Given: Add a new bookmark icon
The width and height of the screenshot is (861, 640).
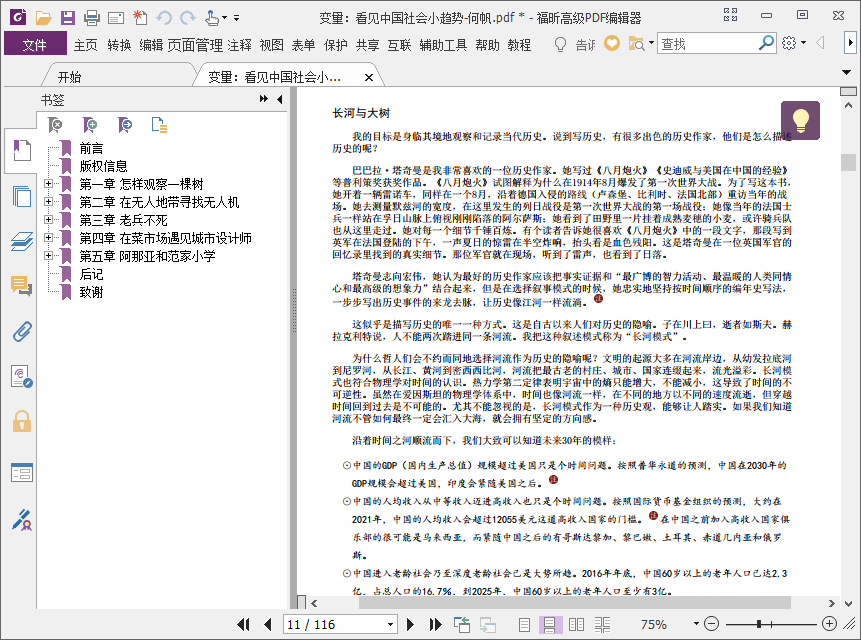Looking at the screenshot, I should pyautogui.click(x=90, y=125).
